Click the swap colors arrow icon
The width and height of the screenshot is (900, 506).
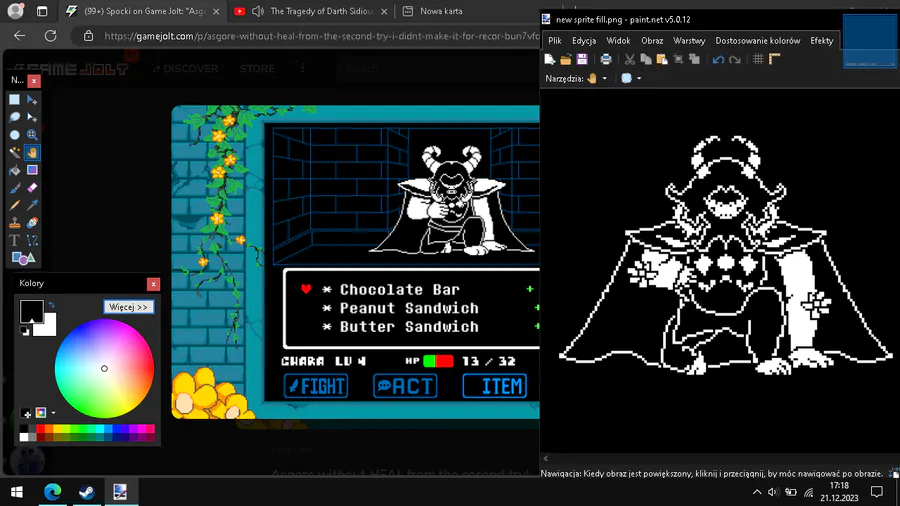[x=51, y=305]
